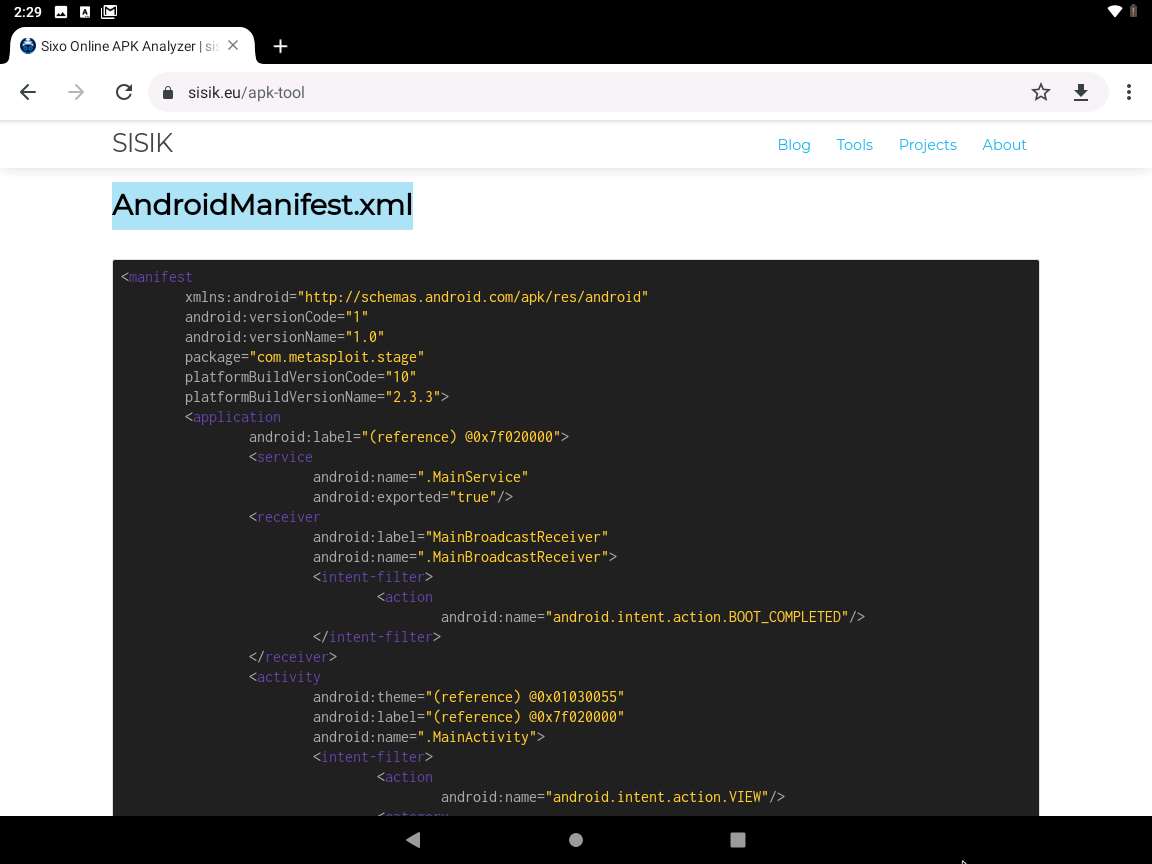Open recent apps with the square button

pos(738,840)
